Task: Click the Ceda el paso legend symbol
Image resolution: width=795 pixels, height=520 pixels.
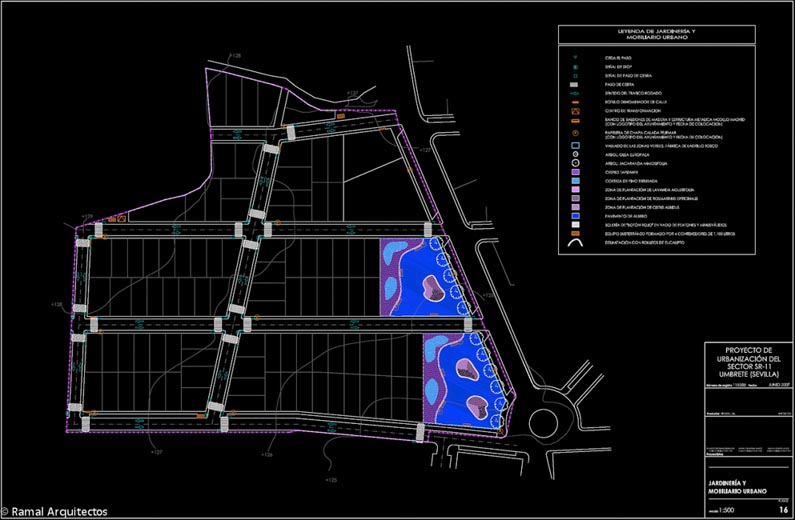Action: click(578, 59)
